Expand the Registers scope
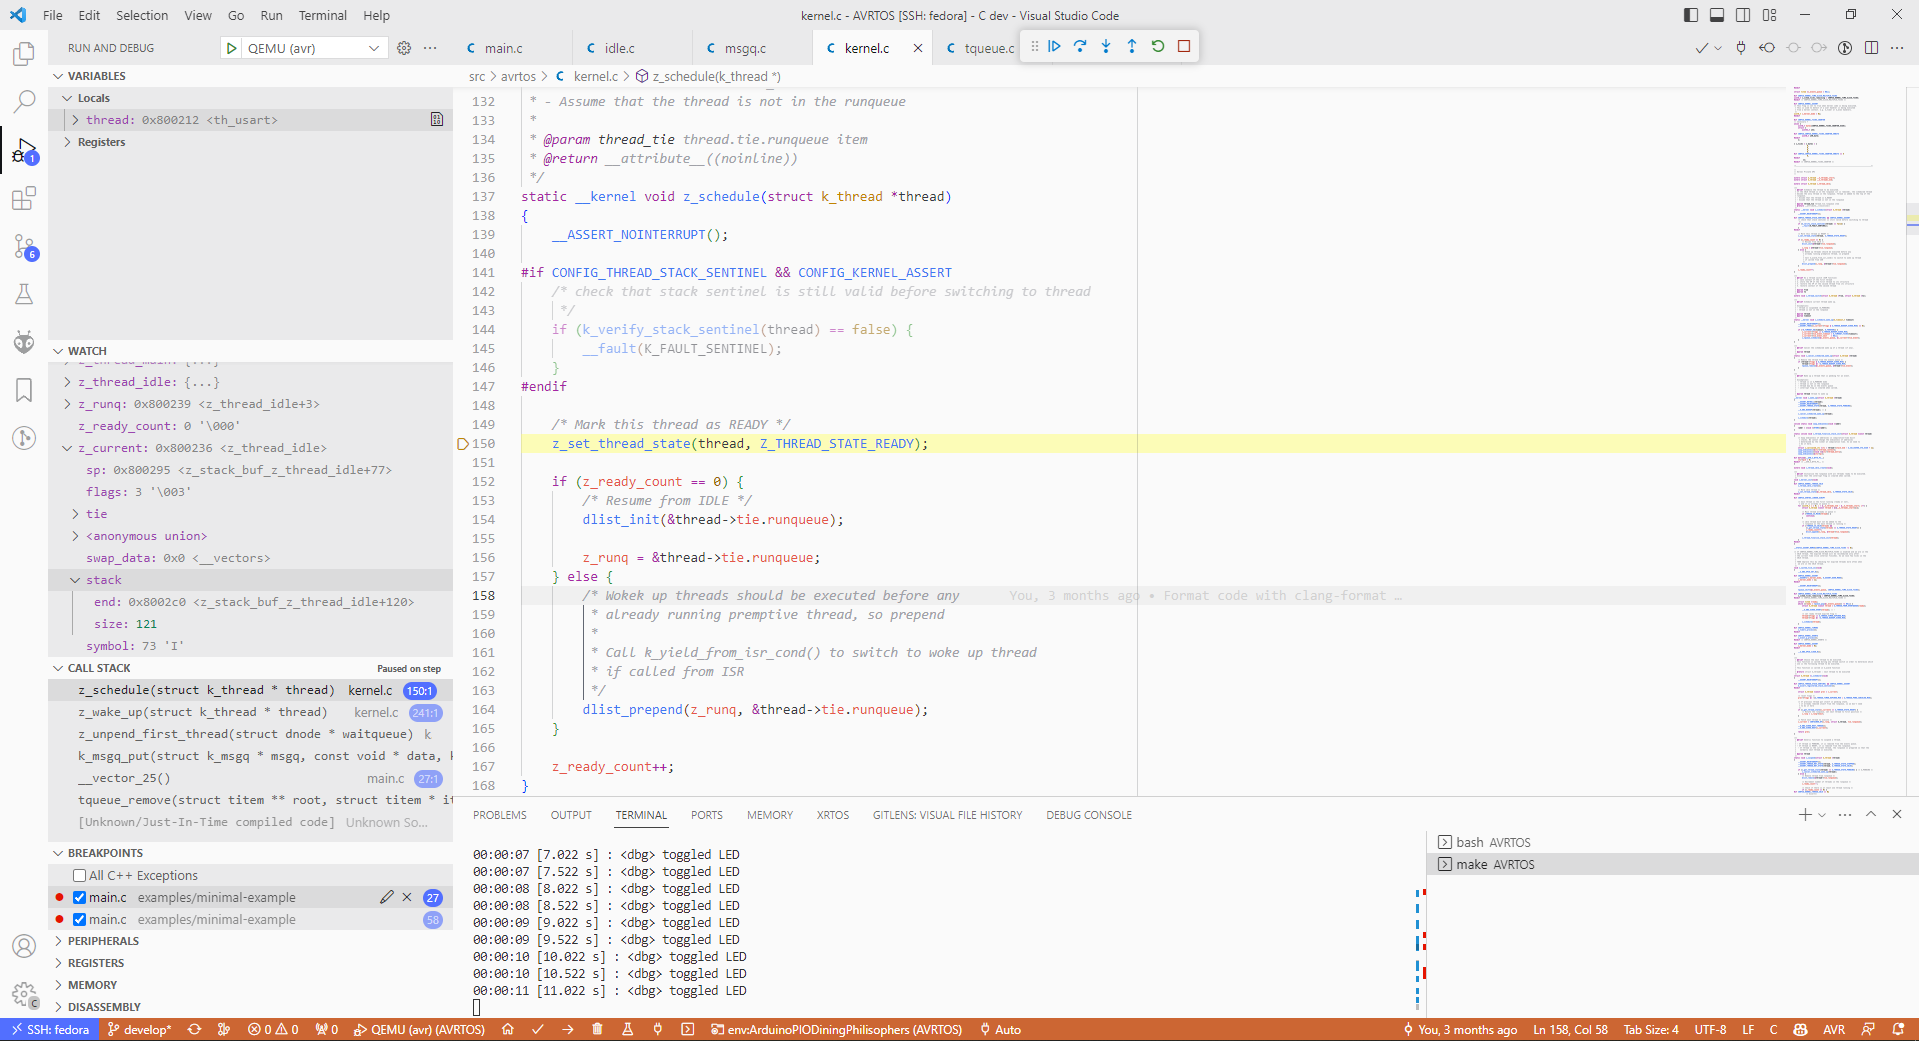1919x1041 pixels. pyautogui.click(x=67, y=142)
